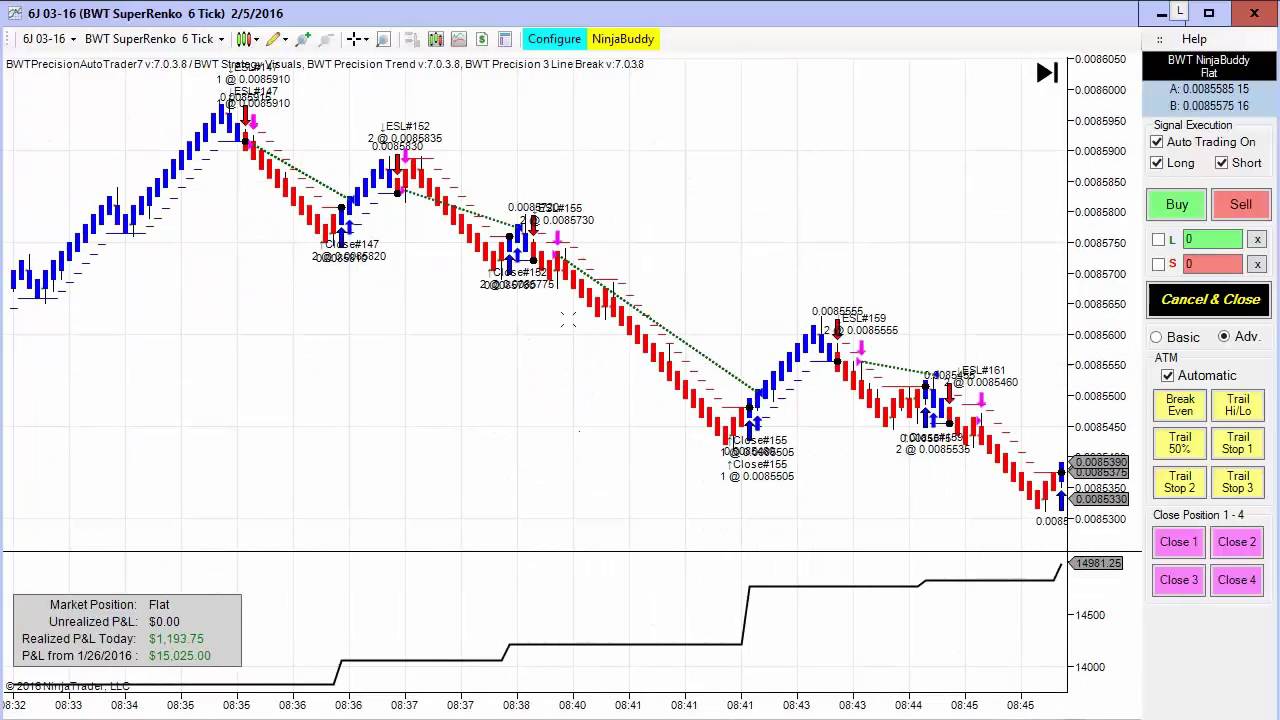This screenshot has width=1280, height=720.
Task: Click the 0.0085330 price marker on axis
Action: (1100, 499)
